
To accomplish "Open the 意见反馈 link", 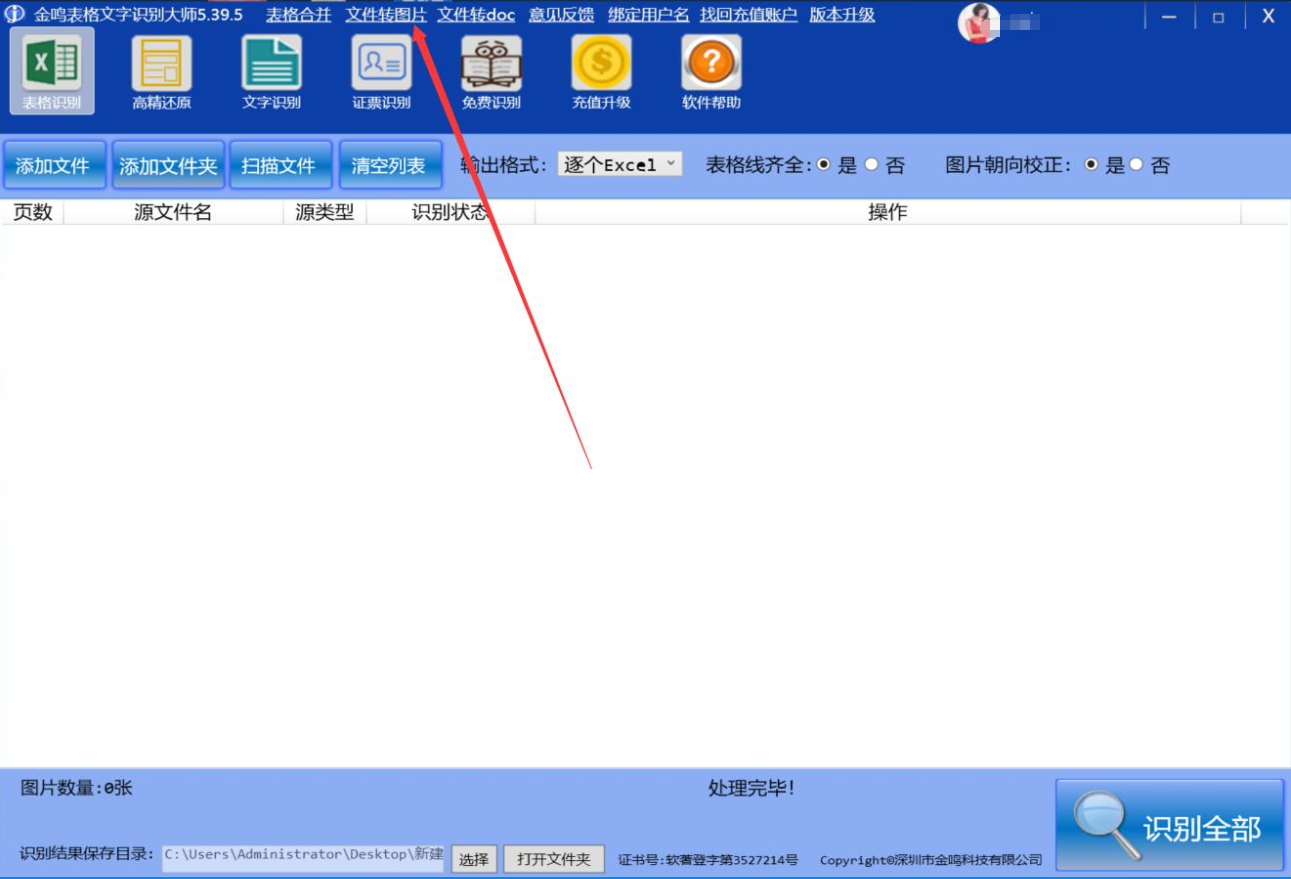I will [x=561, y=15].
